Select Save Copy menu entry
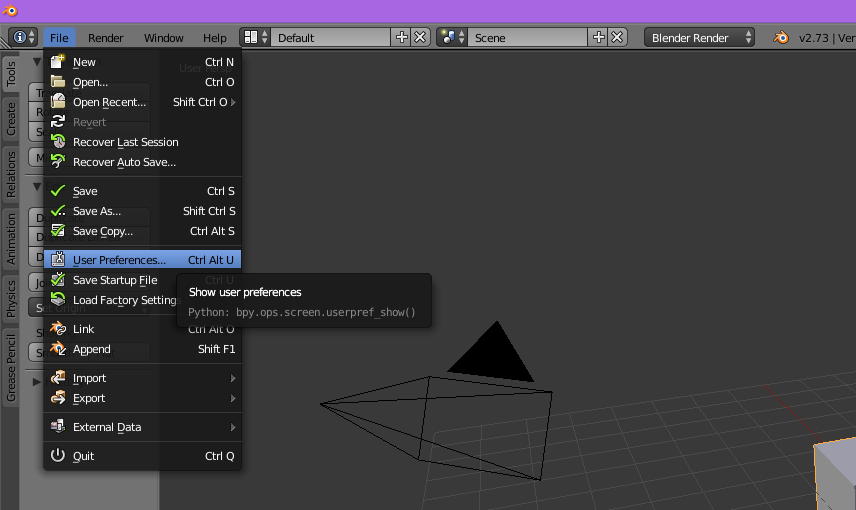 (x=142, y=231)
